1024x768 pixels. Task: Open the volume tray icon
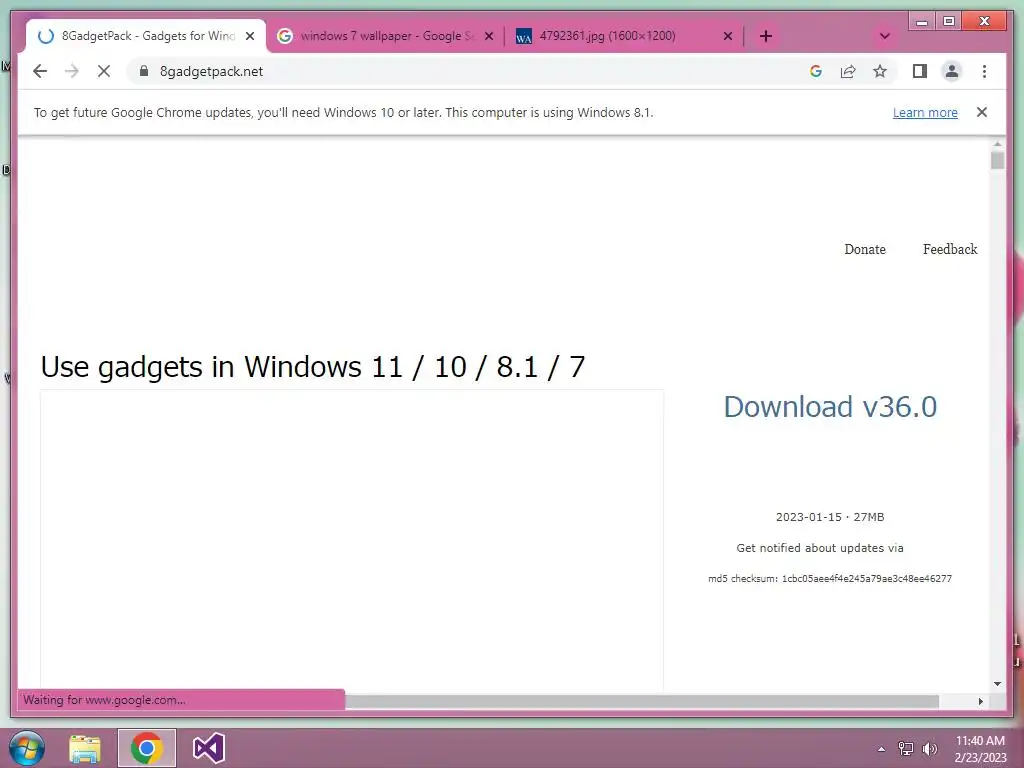coord(929,749)
